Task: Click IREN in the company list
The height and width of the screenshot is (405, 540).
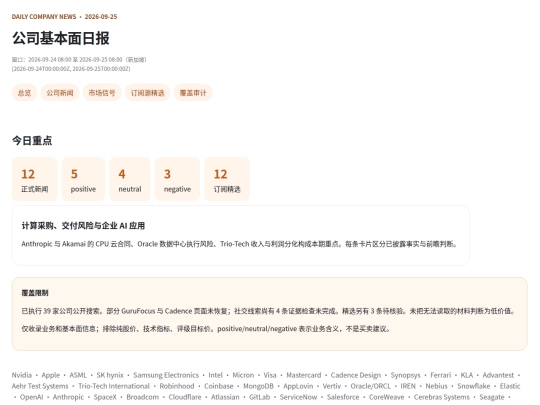Action: point(408,386)
